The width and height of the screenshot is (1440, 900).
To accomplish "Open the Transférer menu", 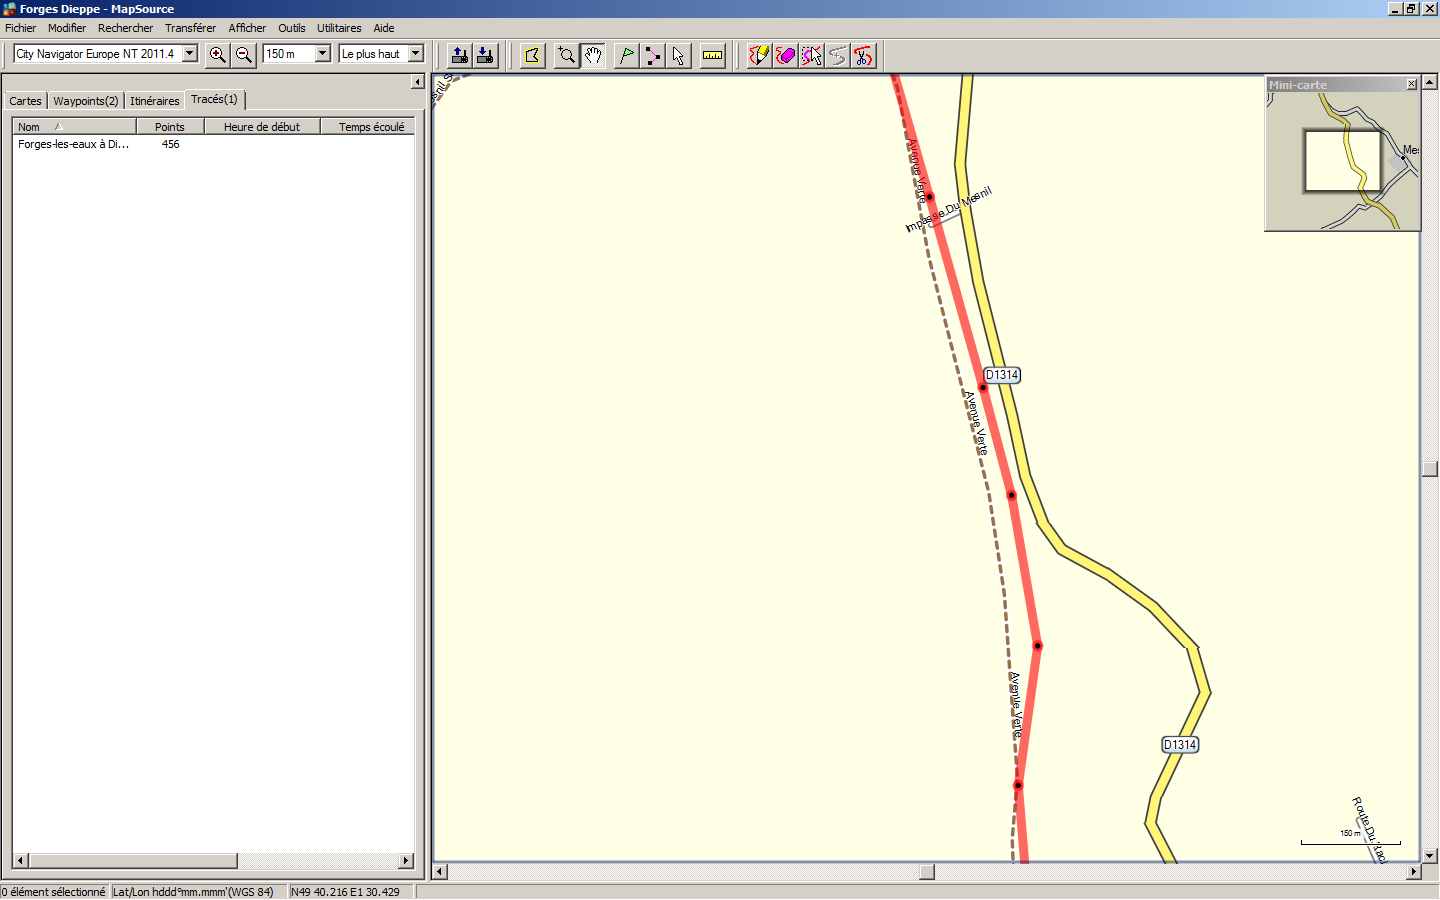I will [x=190, y=28].
